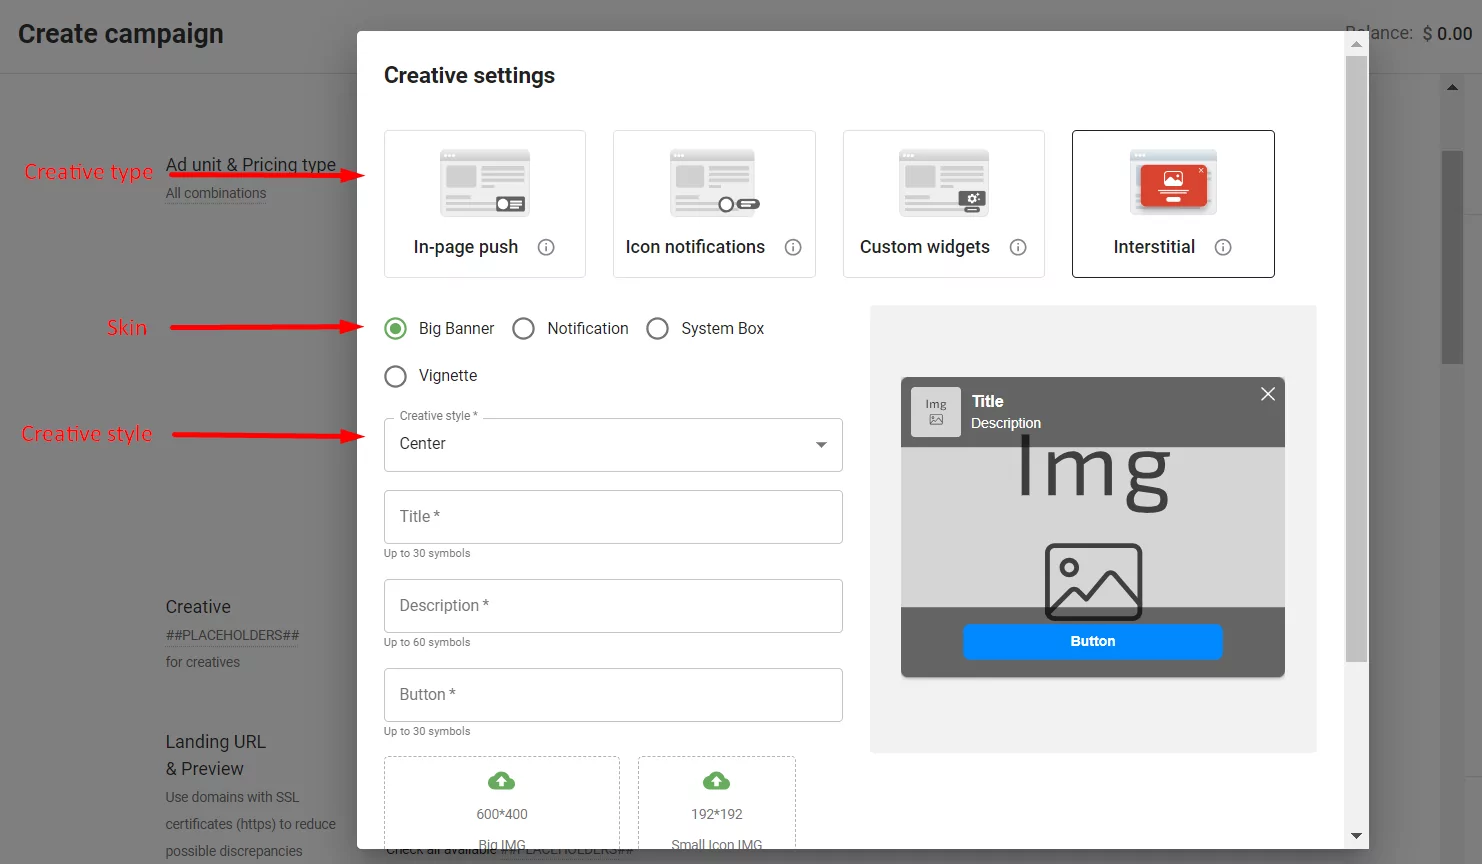Image resolution: width=1482 pixels, height=864 pixels.
Task: Click the 192*192 small icon upload cloud
Action: click(x=717, y=781)
